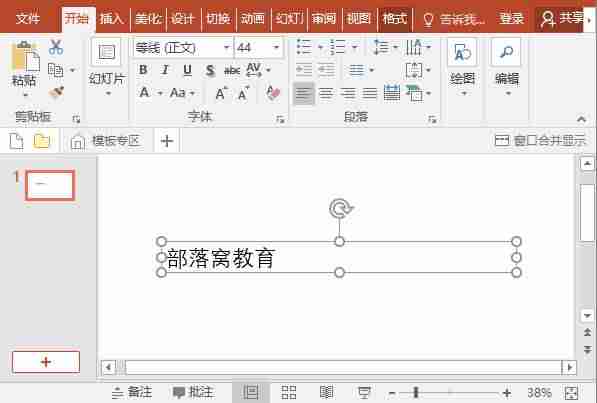Image resolution: width=597 pixels, height=403 pixels.
Task: Click the red plus add slide button
Action: (x=46, y=362)
